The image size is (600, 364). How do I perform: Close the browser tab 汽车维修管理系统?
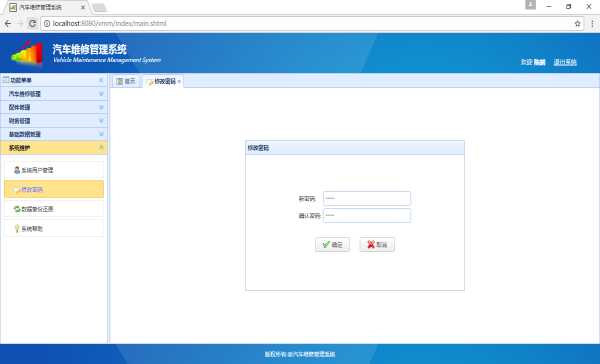point(83,7)
